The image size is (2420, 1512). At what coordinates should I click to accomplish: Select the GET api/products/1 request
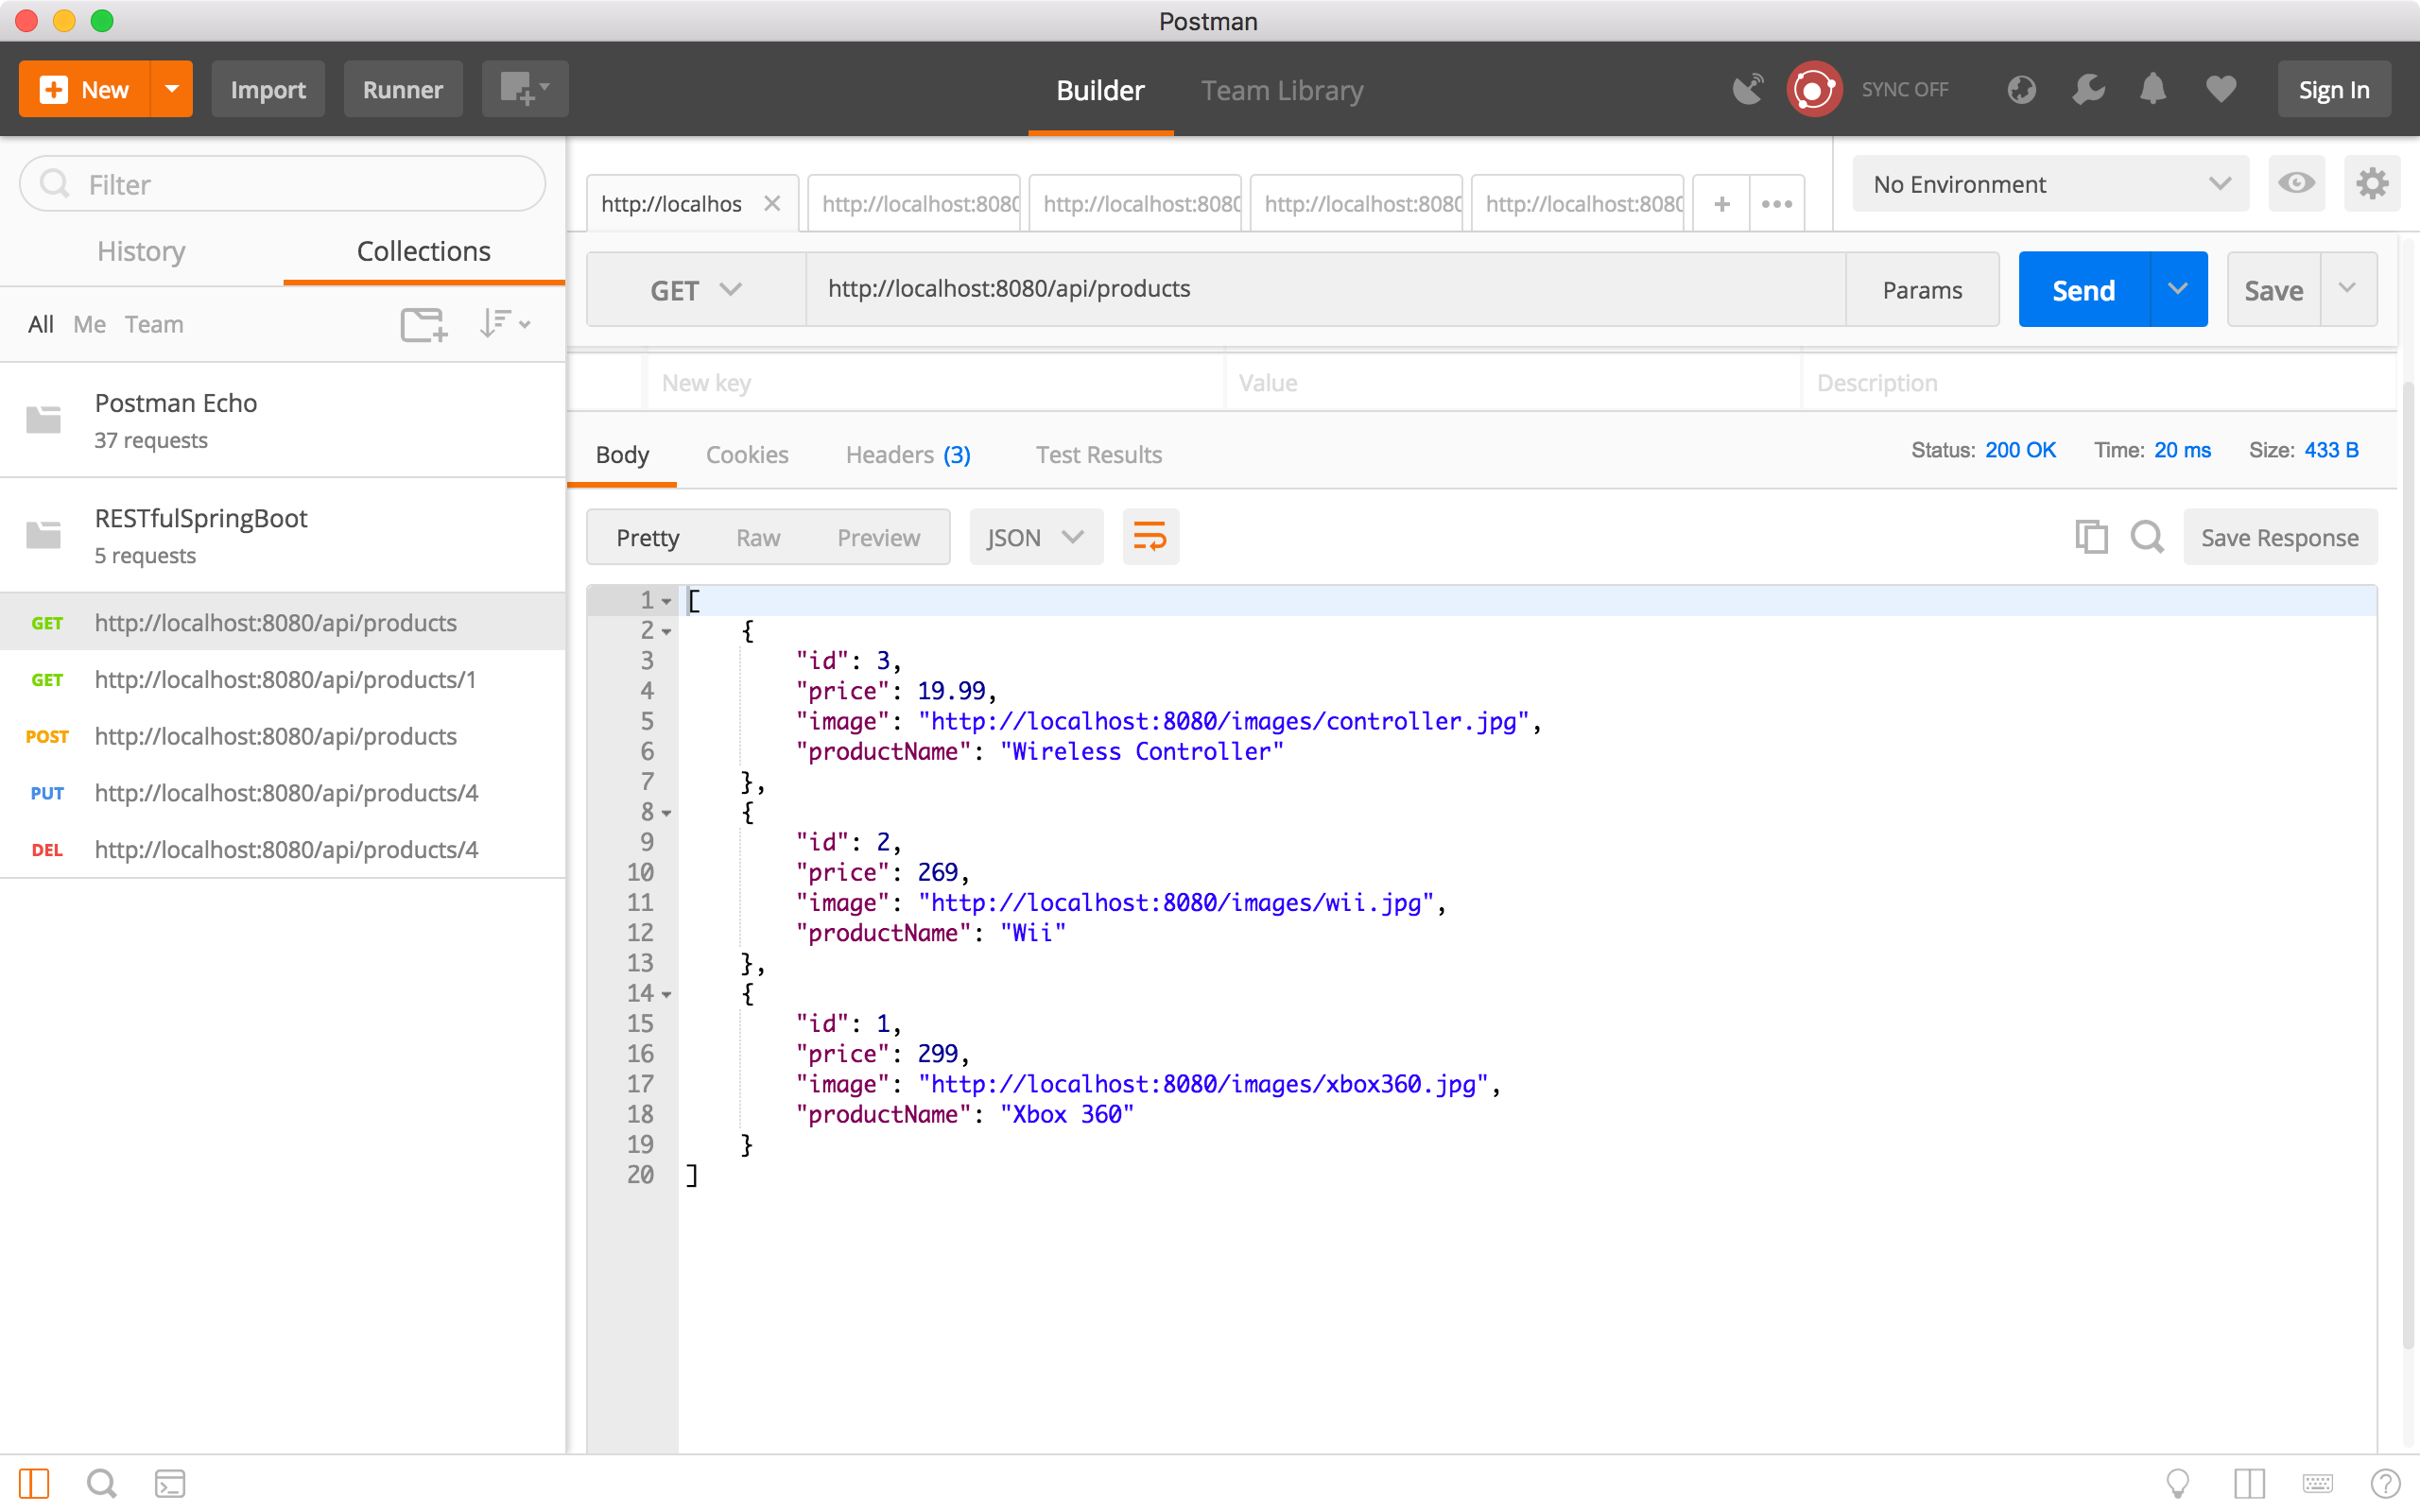(x=283, y=679)
